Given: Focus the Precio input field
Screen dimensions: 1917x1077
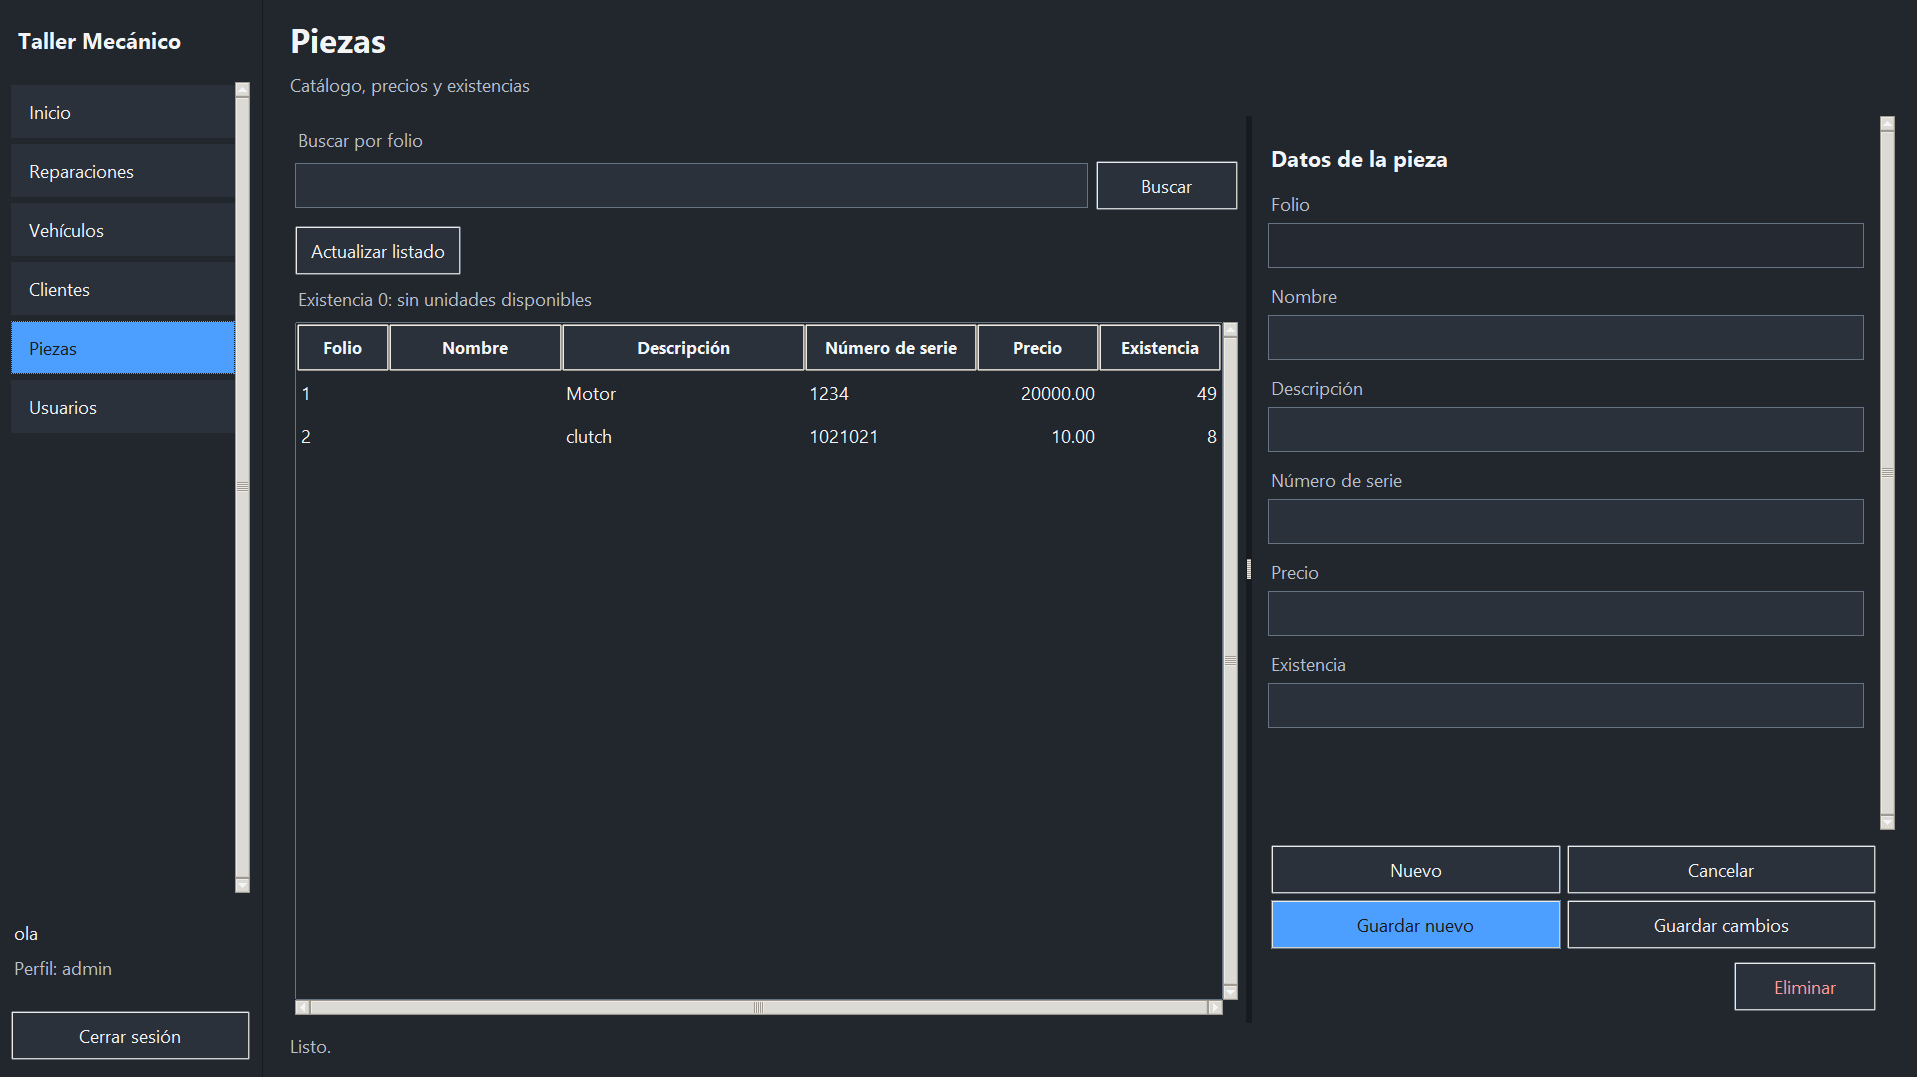Looking at the screenshot, I should tap(1565, 613).
